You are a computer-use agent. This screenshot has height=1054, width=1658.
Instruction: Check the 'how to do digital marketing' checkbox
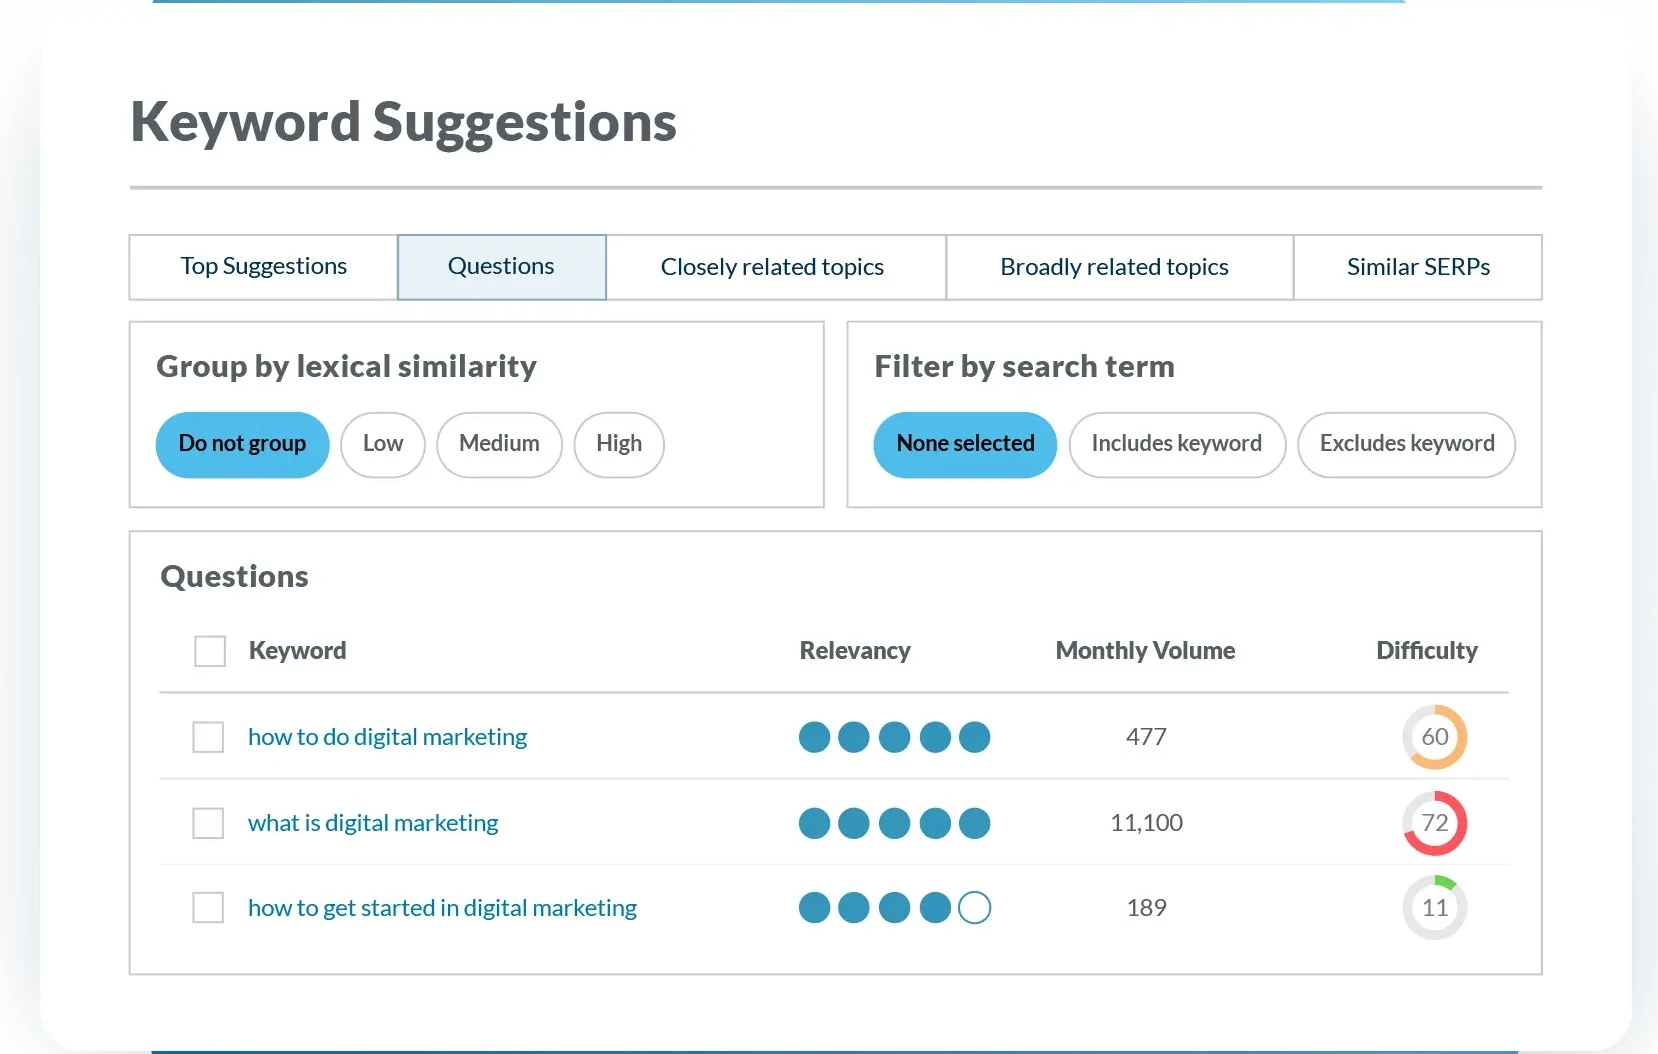coord(208,737)
